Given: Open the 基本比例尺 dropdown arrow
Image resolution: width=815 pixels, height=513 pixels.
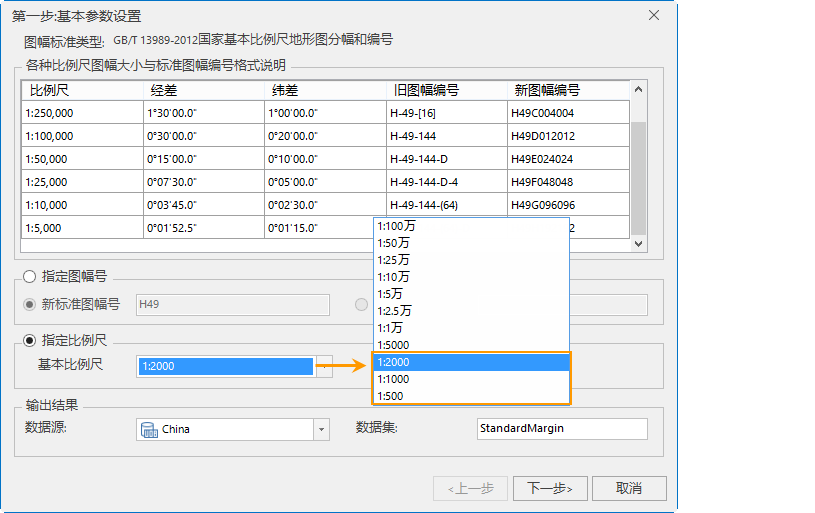Looking at the screenshot, I should [x=323, y=366].
